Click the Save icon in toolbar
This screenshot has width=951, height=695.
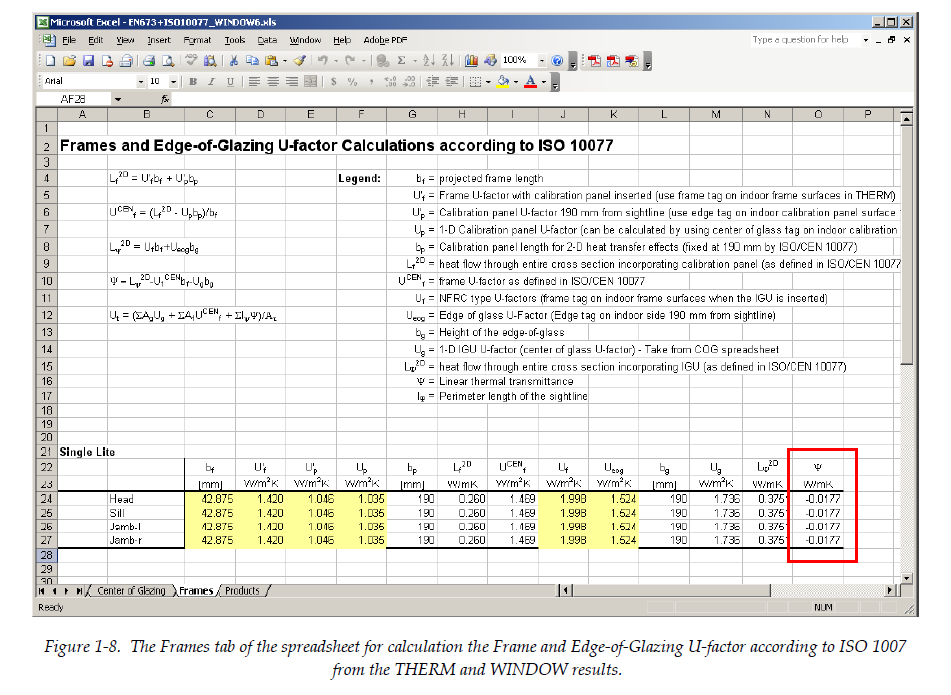(x=87, y=61)
